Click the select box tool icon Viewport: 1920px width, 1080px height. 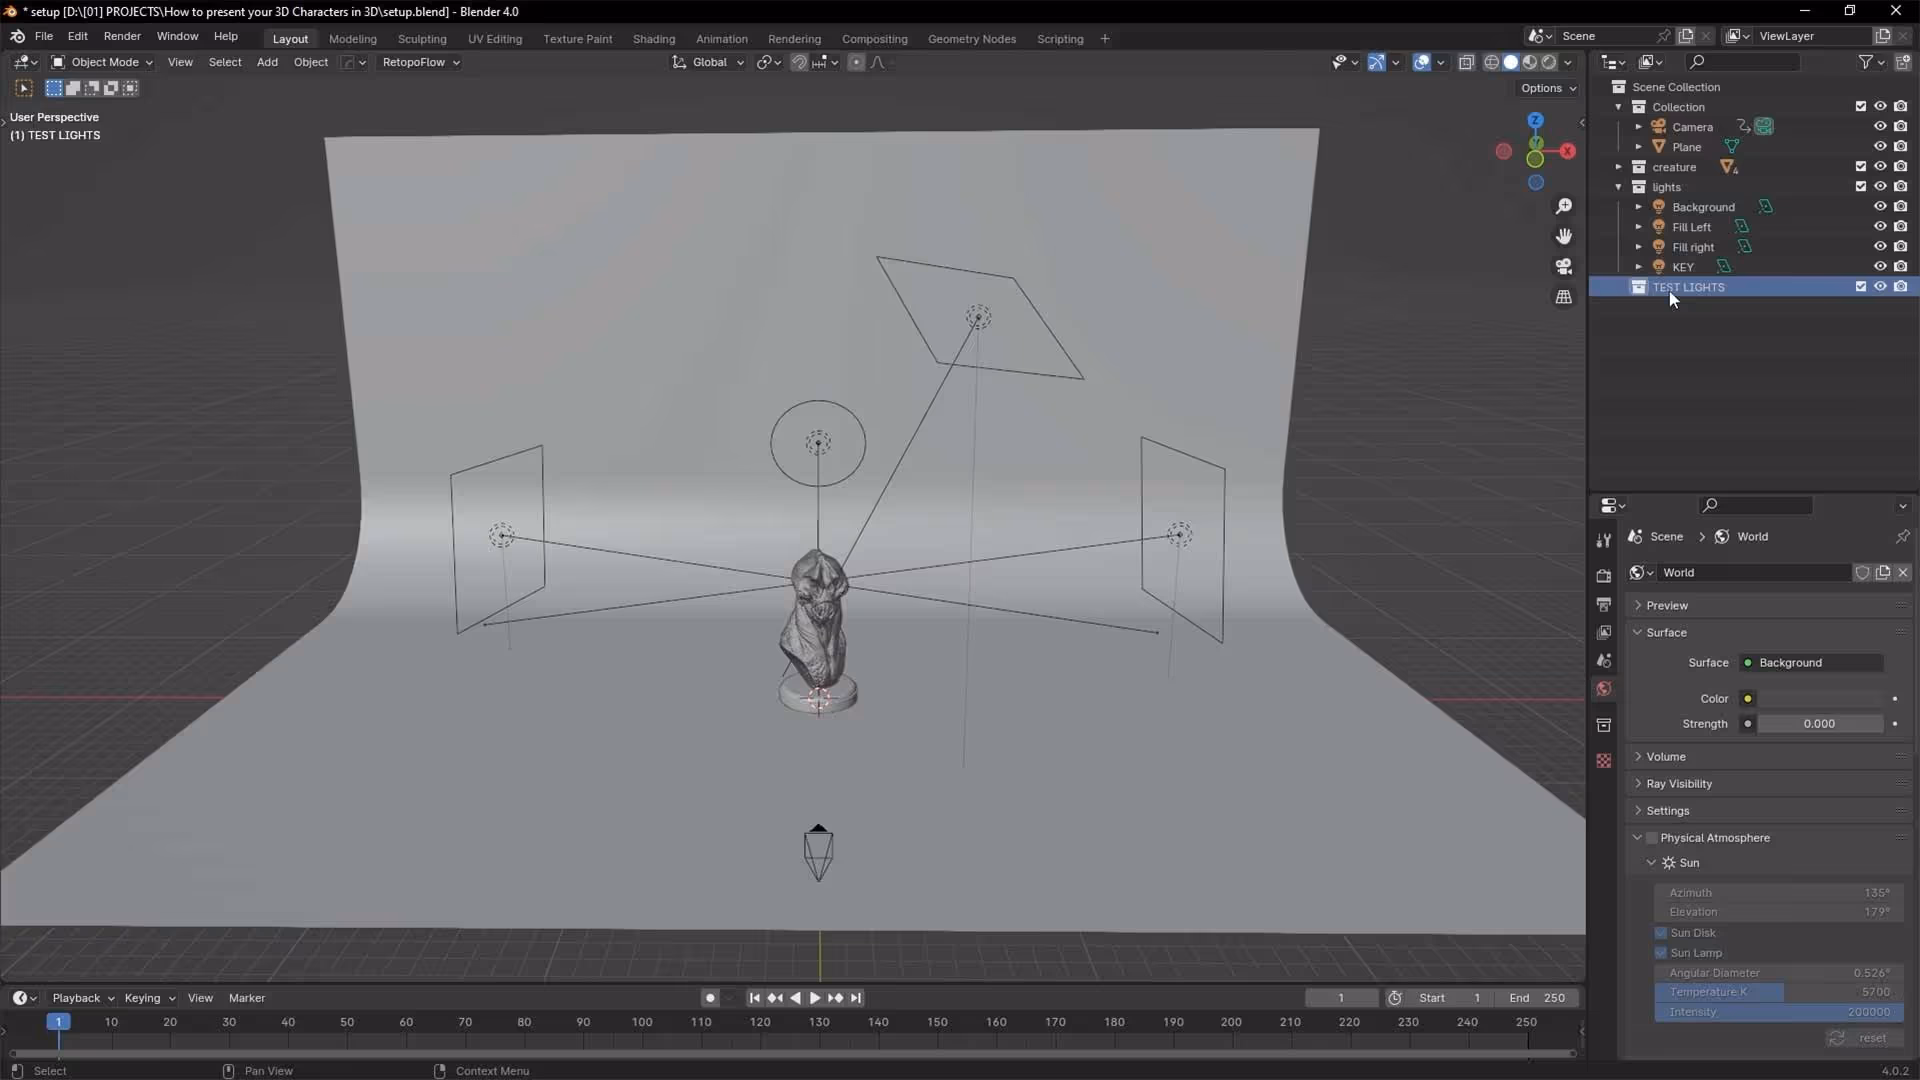(x=24, y=88)
